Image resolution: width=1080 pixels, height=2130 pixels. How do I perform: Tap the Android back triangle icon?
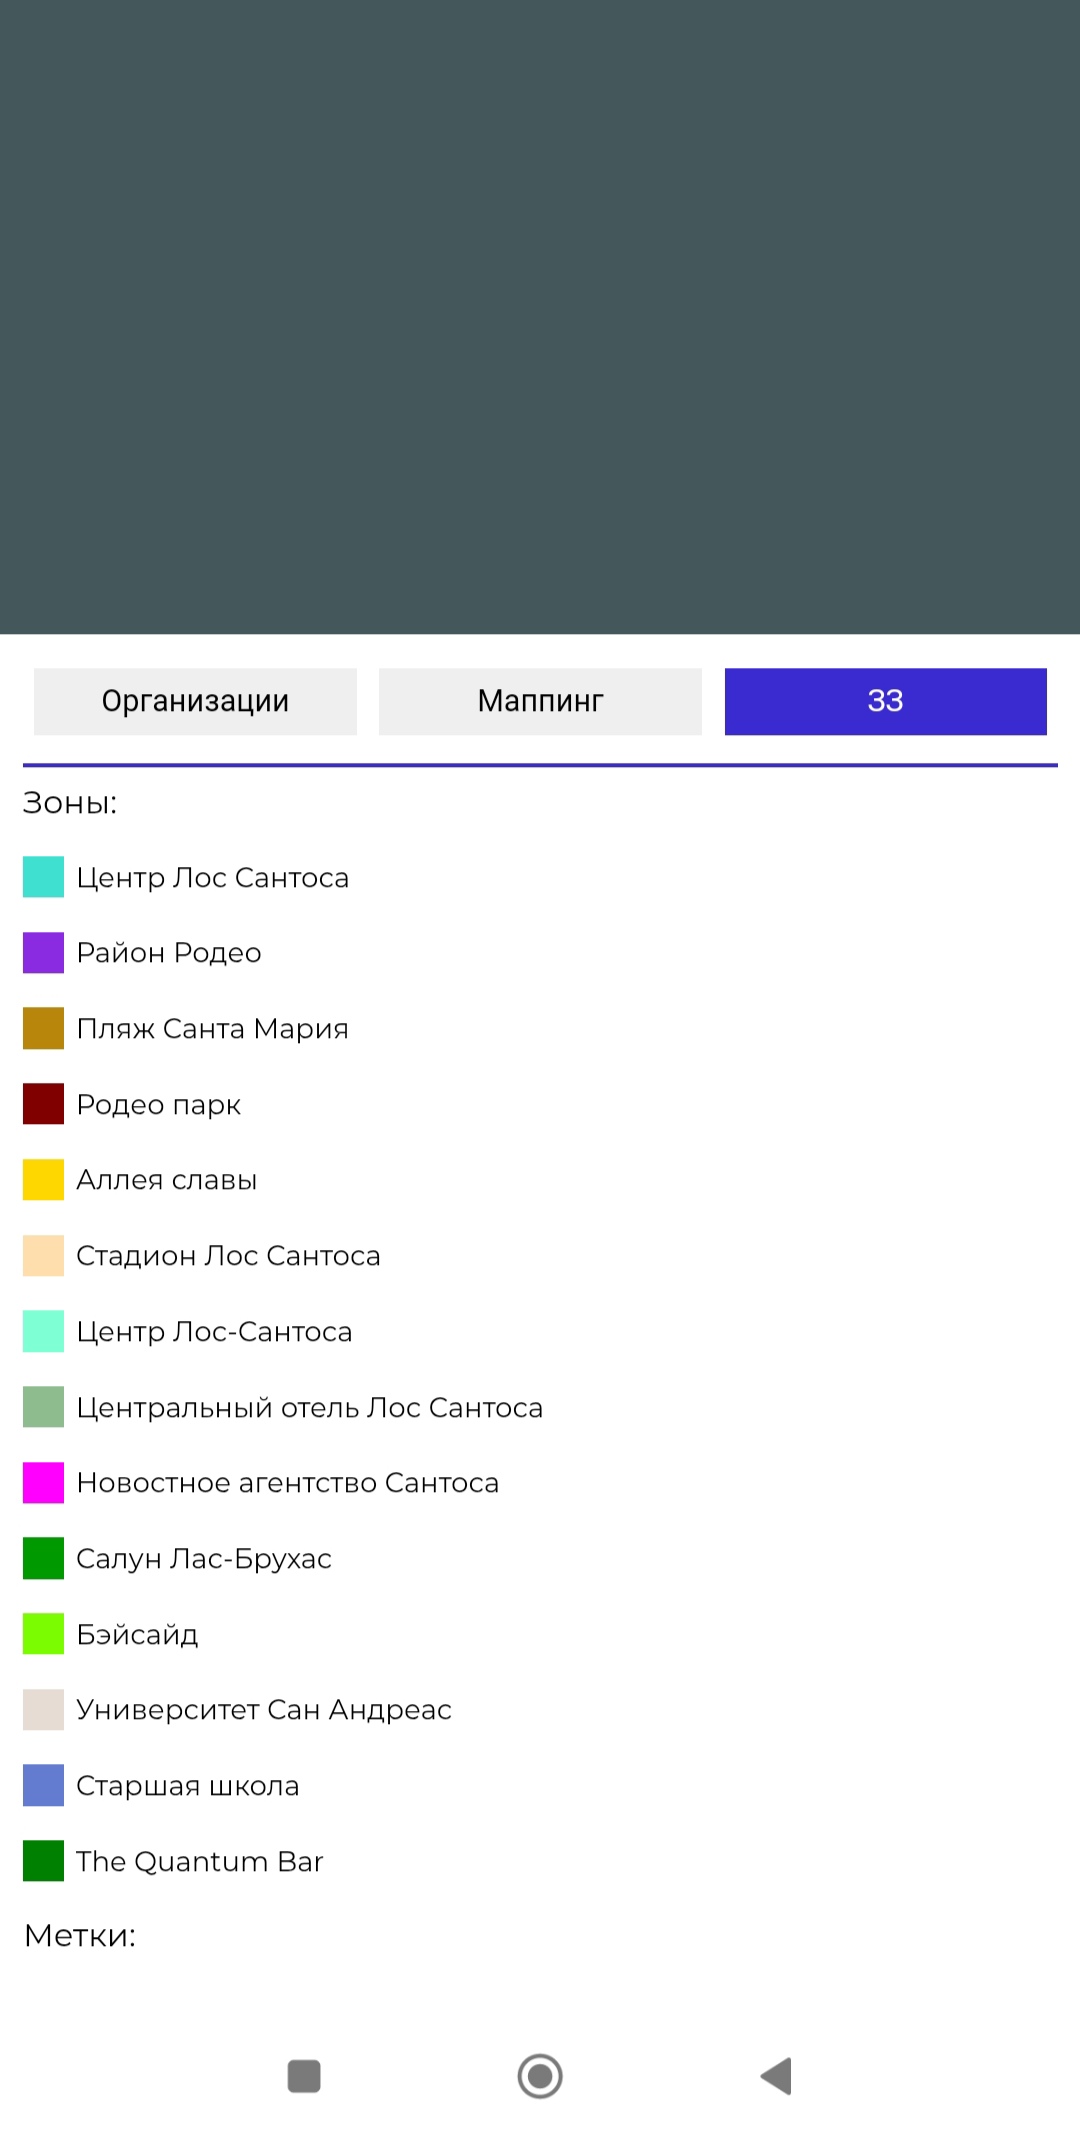[777, 2076]
